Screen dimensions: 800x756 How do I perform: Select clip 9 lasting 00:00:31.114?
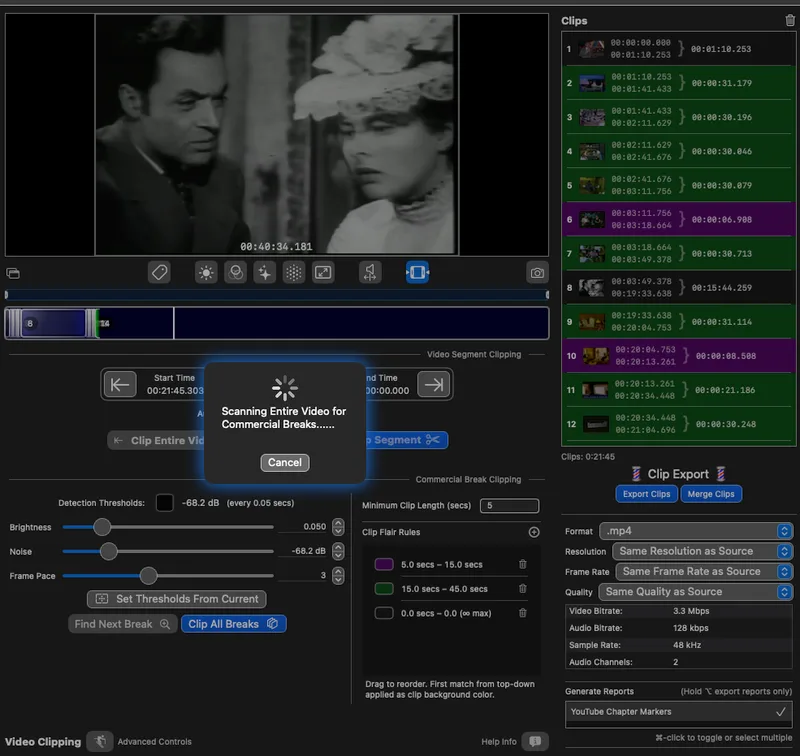point(679,322)
